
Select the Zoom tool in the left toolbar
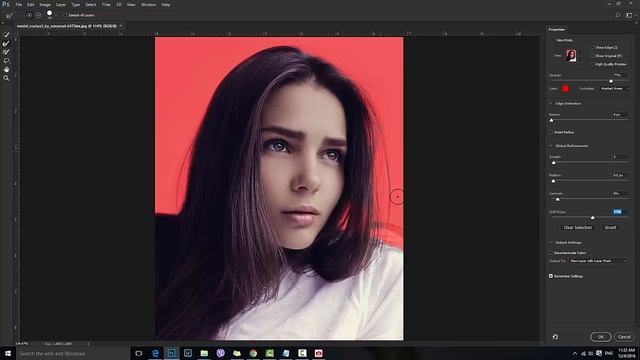click(7, 78)
